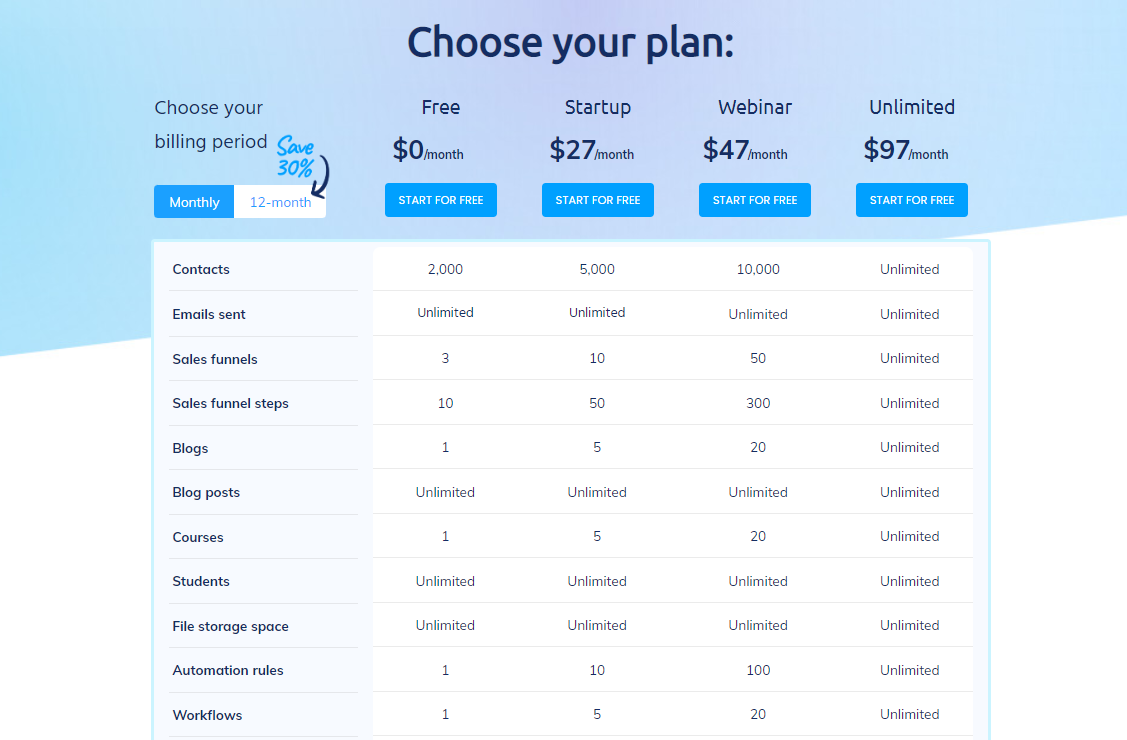Start For Free on the Startup plan
This screenshot has height=740, width=1127.
pos(597,200)
